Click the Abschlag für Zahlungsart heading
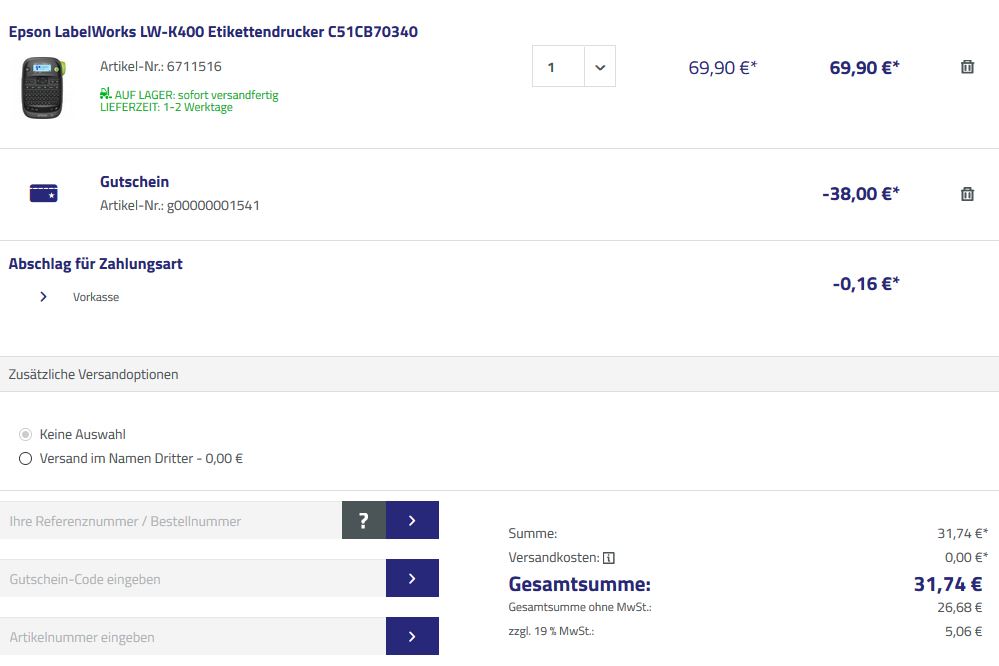This screenshot has height=666, width=999. (x=96, y=264)
